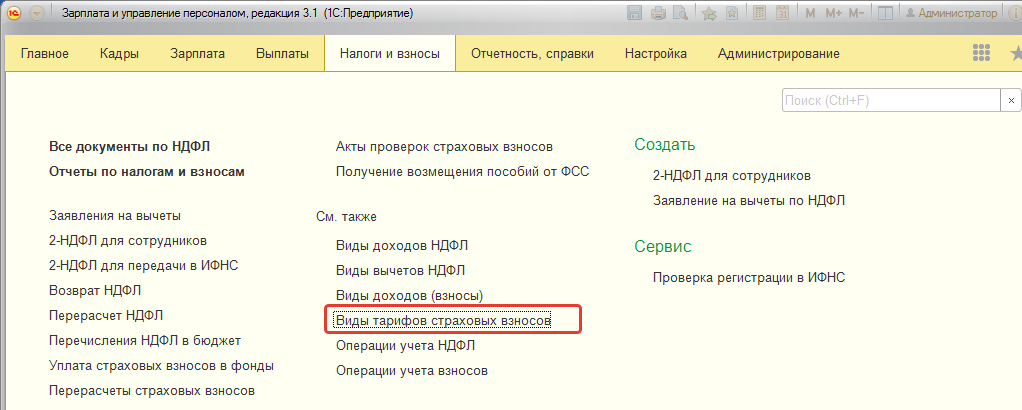The height and width of the screenshot is (410, 1022).
Task: Open Виды тарифов страховых взносов
Action: coord(444,321)
